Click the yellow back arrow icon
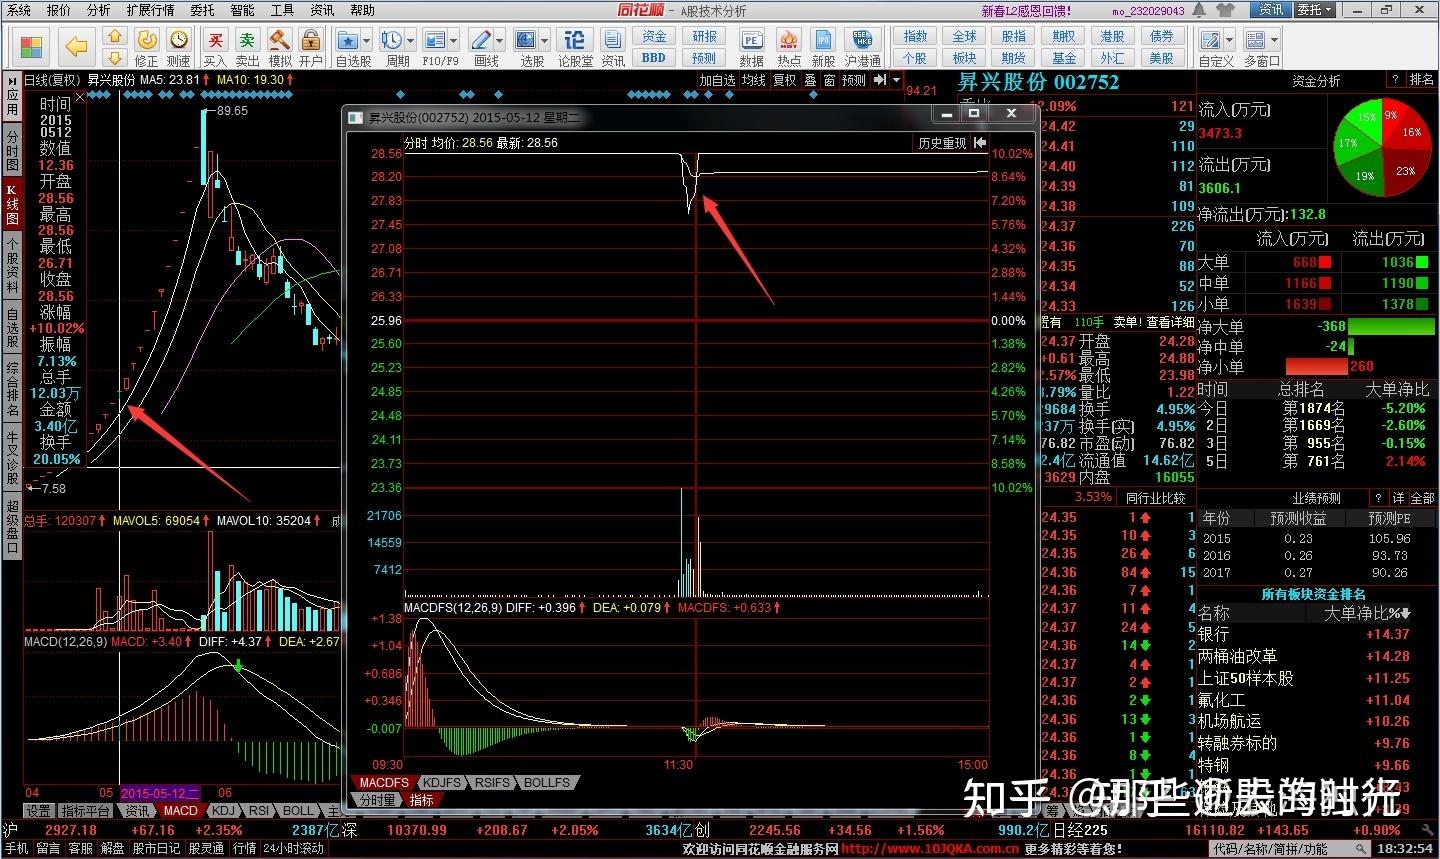 pos(77,46)
